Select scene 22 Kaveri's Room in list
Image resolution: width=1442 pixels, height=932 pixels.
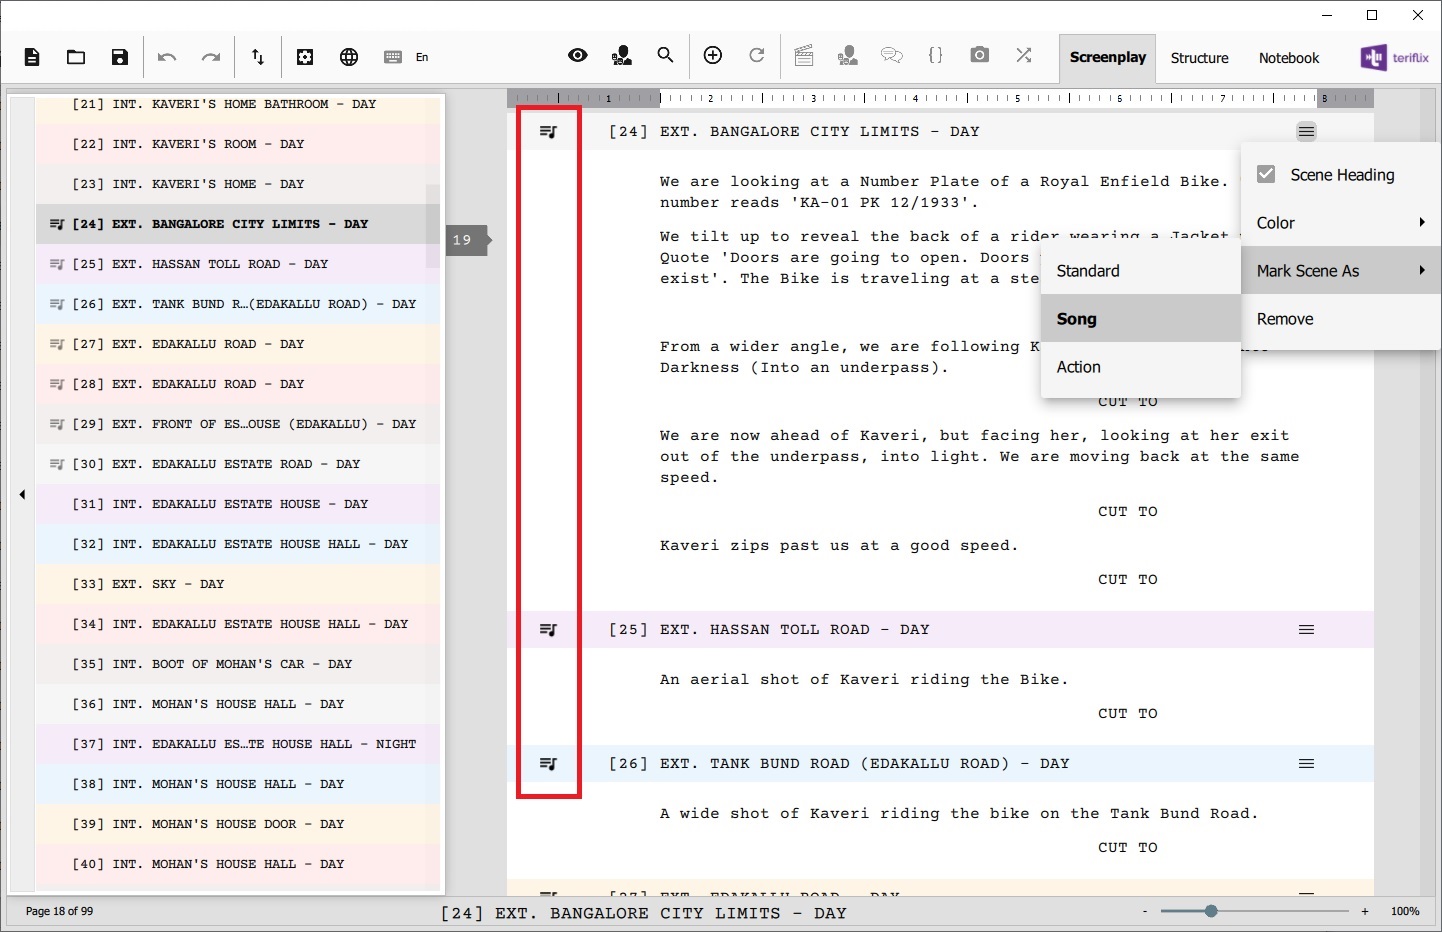click(x=238, y=144)
